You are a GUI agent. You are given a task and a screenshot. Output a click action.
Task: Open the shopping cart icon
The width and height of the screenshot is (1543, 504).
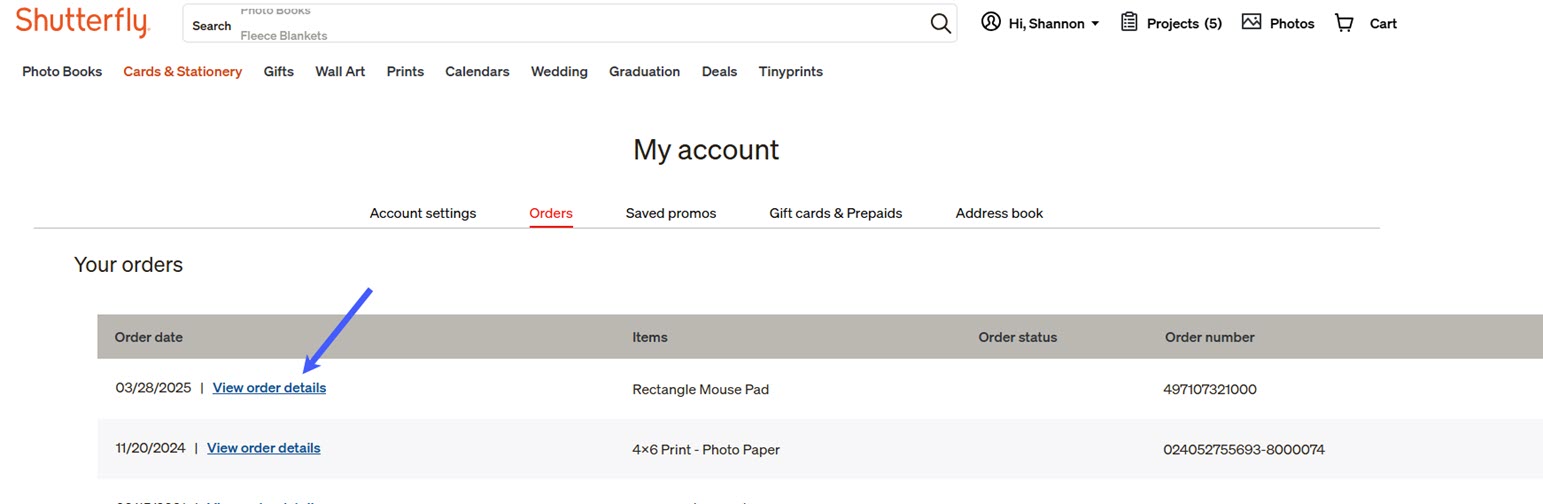(x=1344, y=23)
